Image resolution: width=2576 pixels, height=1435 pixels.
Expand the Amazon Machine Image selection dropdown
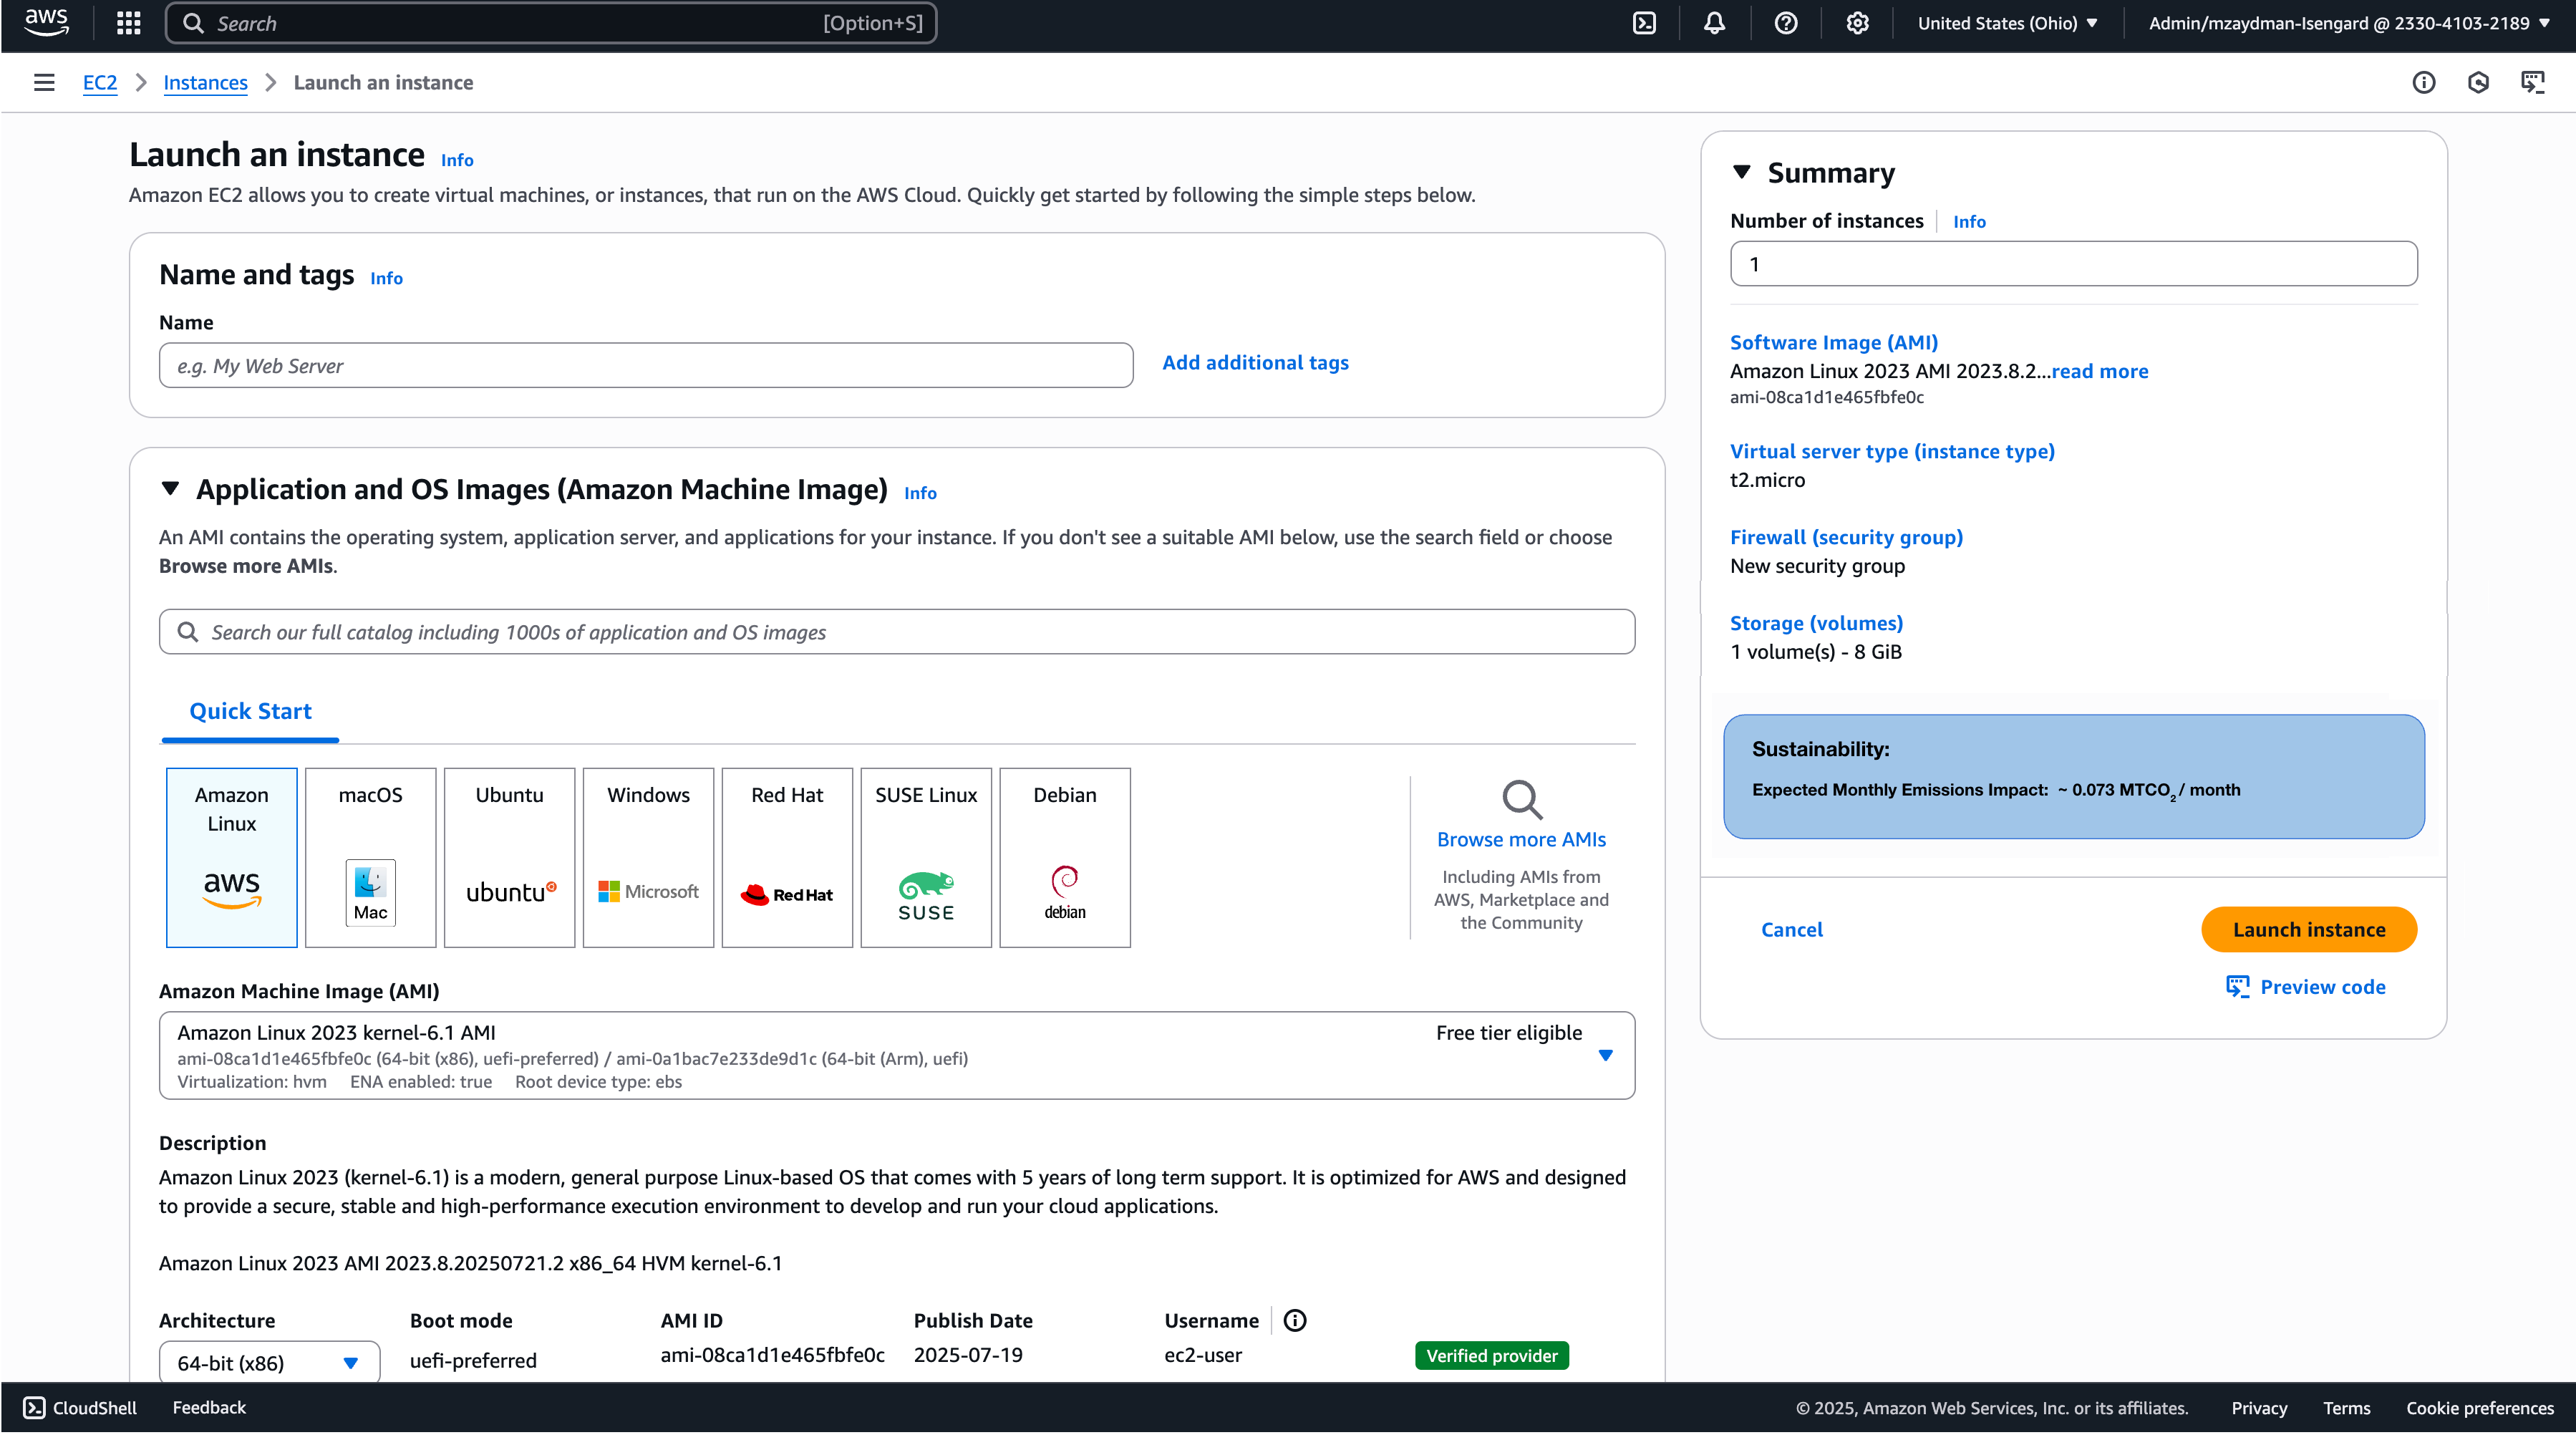pyautogui.click(x=1605, y=1055)
